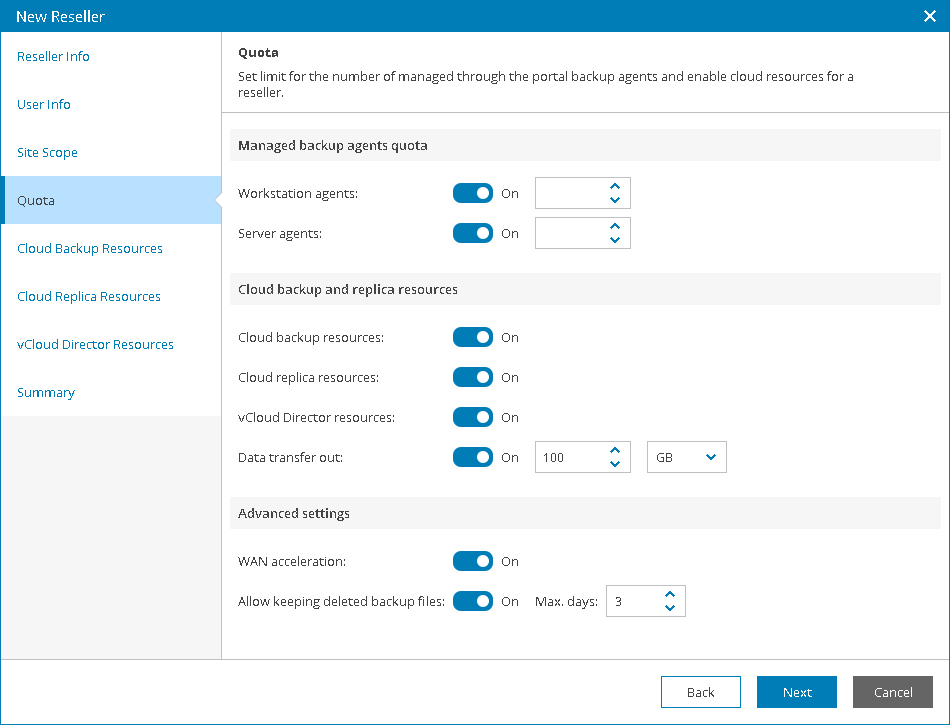Toggle Workstation agents switch off
This screenshot has height=725, width=950.
pyautogui.click(x=473, y=193)
